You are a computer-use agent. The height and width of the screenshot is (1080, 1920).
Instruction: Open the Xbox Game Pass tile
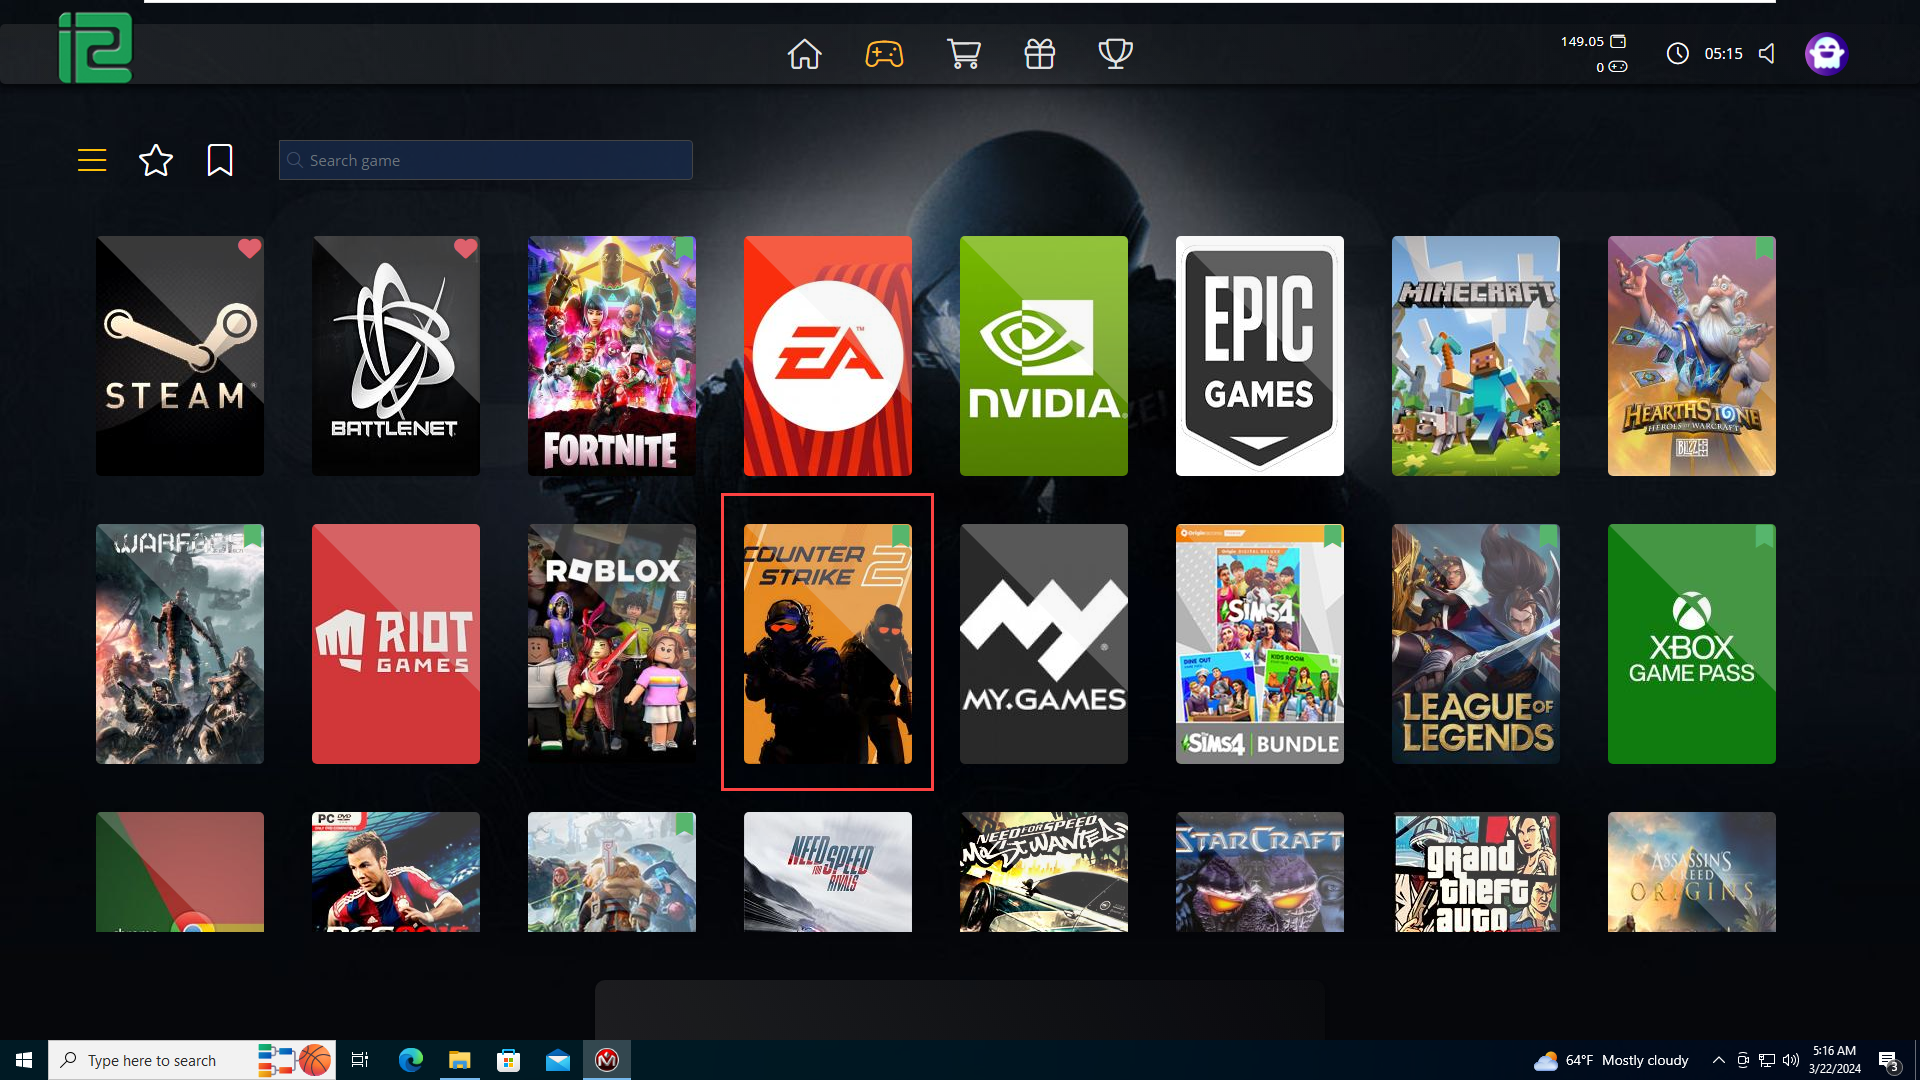tap(1692, 644)
